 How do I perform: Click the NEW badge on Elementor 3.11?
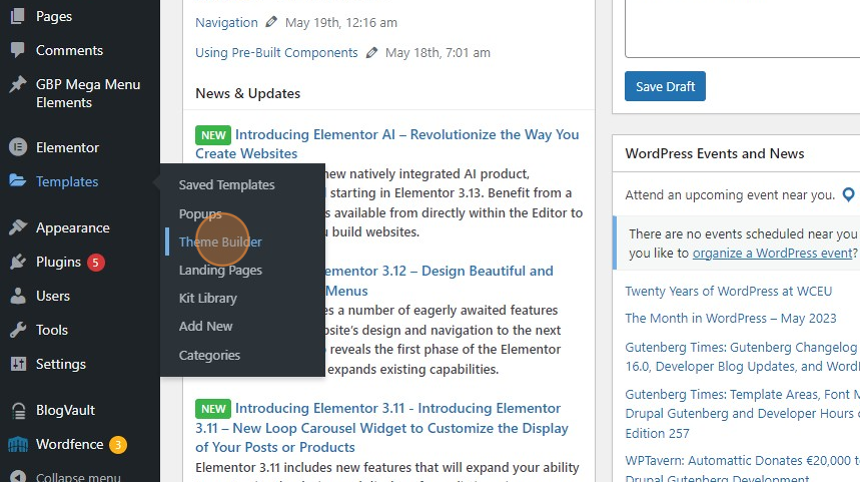coord(213,409)
